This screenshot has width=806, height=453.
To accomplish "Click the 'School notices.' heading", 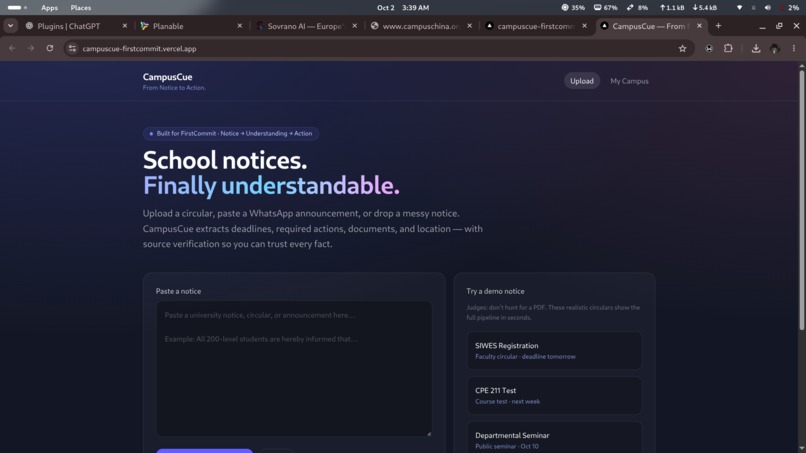I will (225, 160).
